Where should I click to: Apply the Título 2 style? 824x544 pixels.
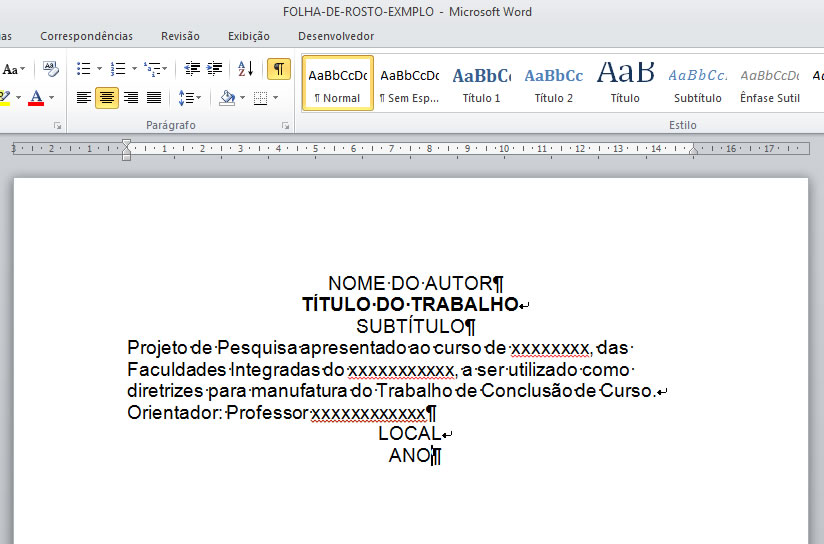coord(553,83)
